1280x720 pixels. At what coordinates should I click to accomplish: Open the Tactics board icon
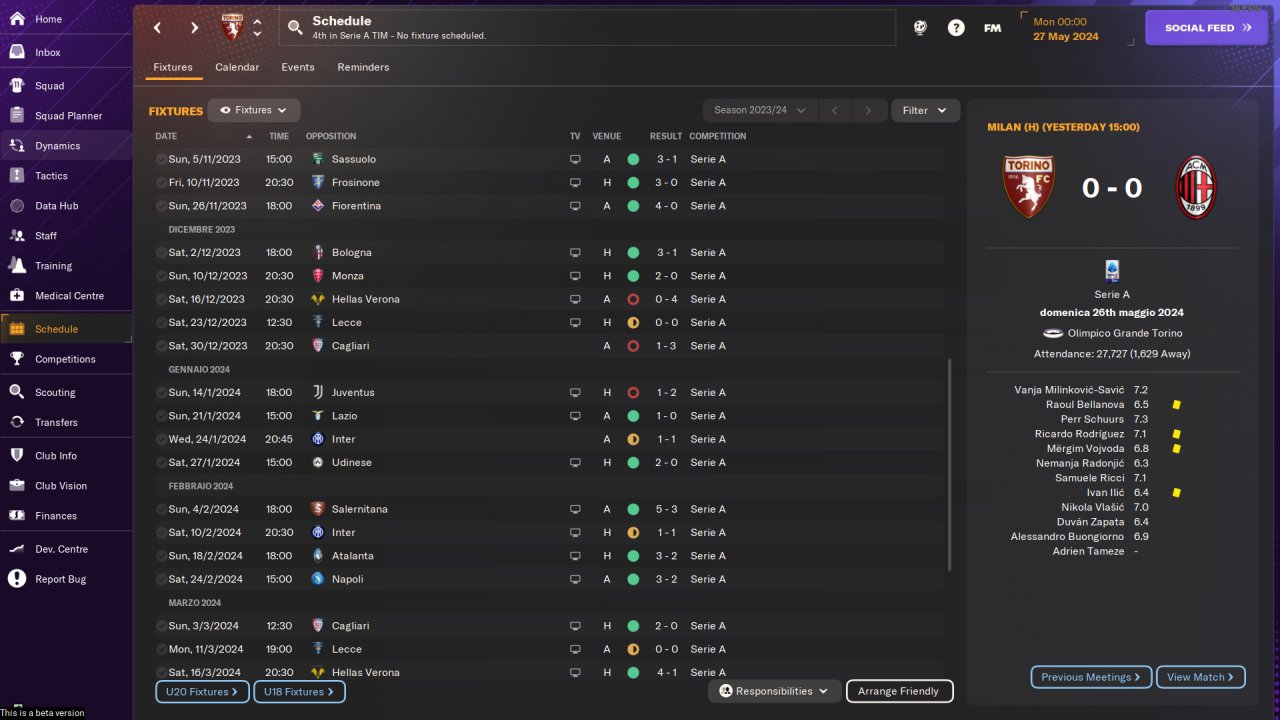tap(17, 175)
